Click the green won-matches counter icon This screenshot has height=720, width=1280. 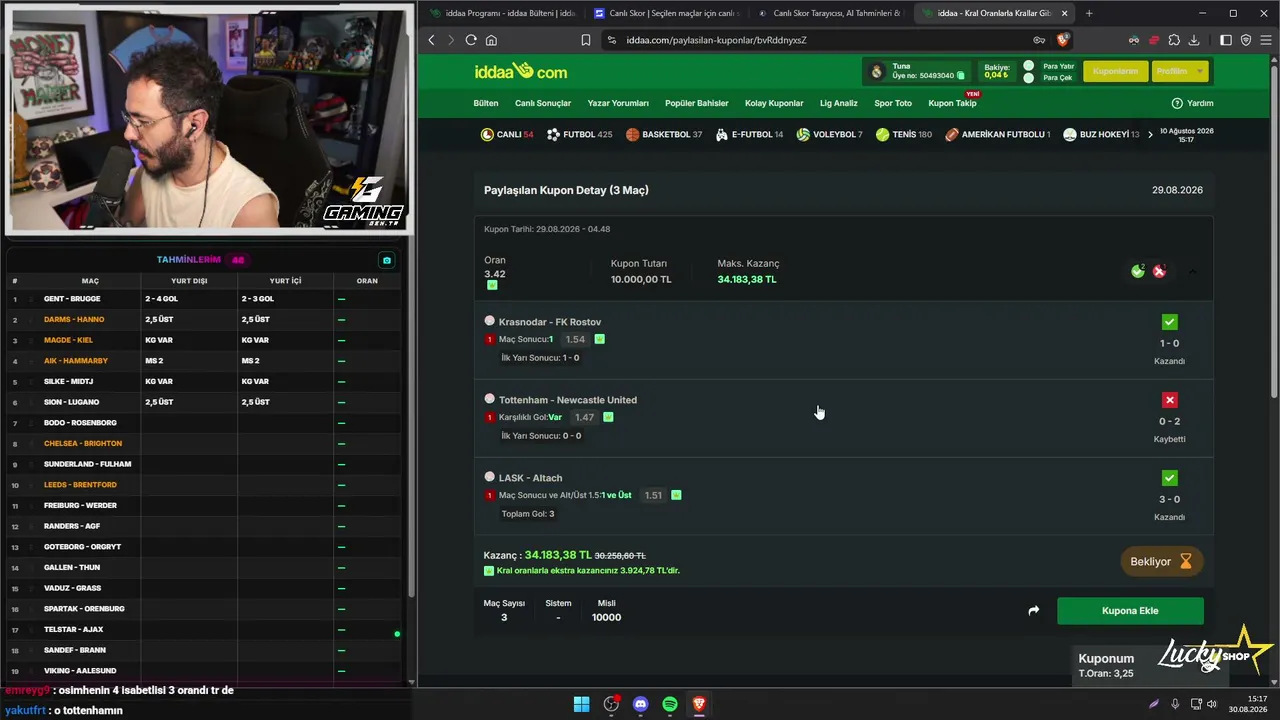1138,271
